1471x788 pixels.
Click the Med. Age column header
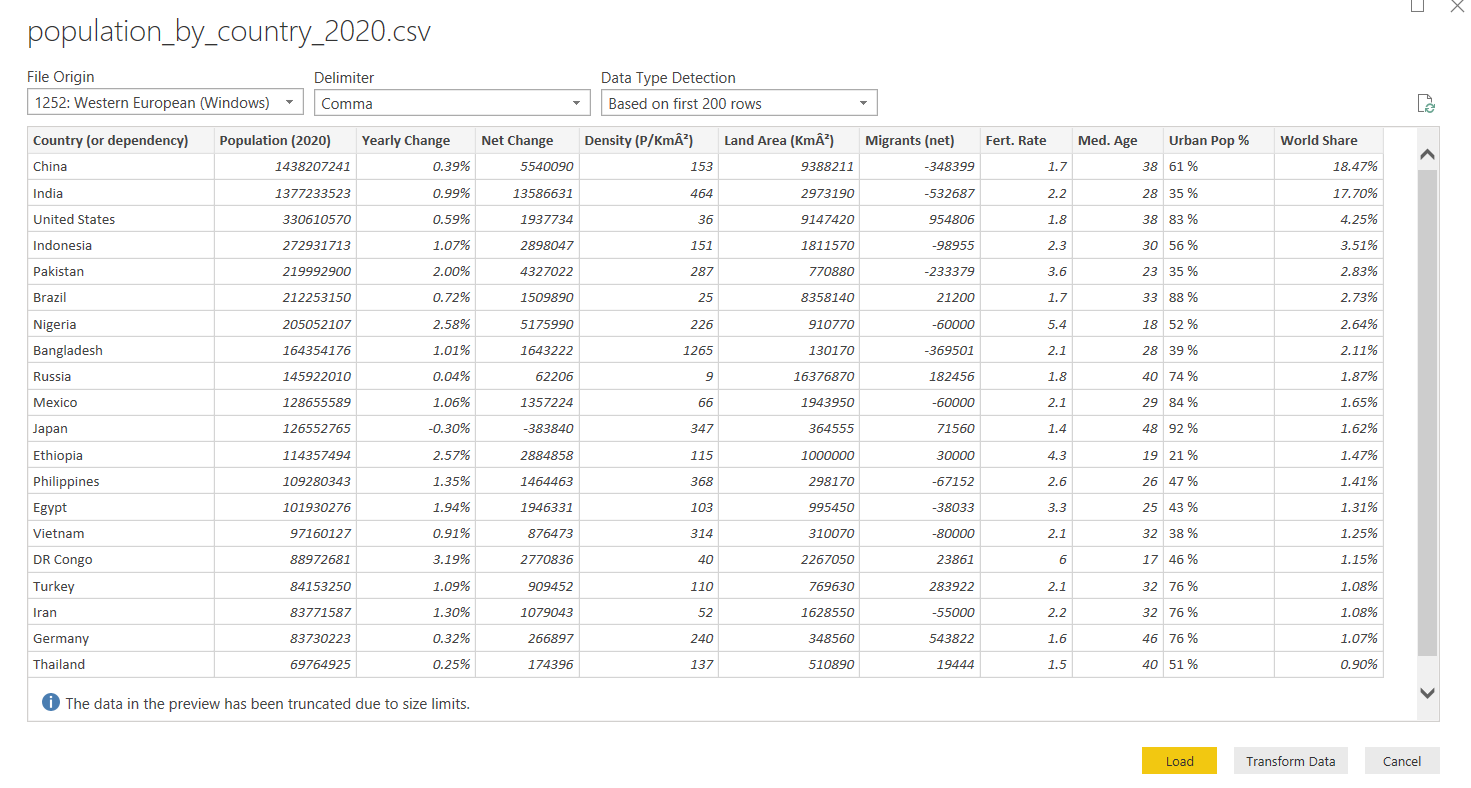(x=1108, y=141)
